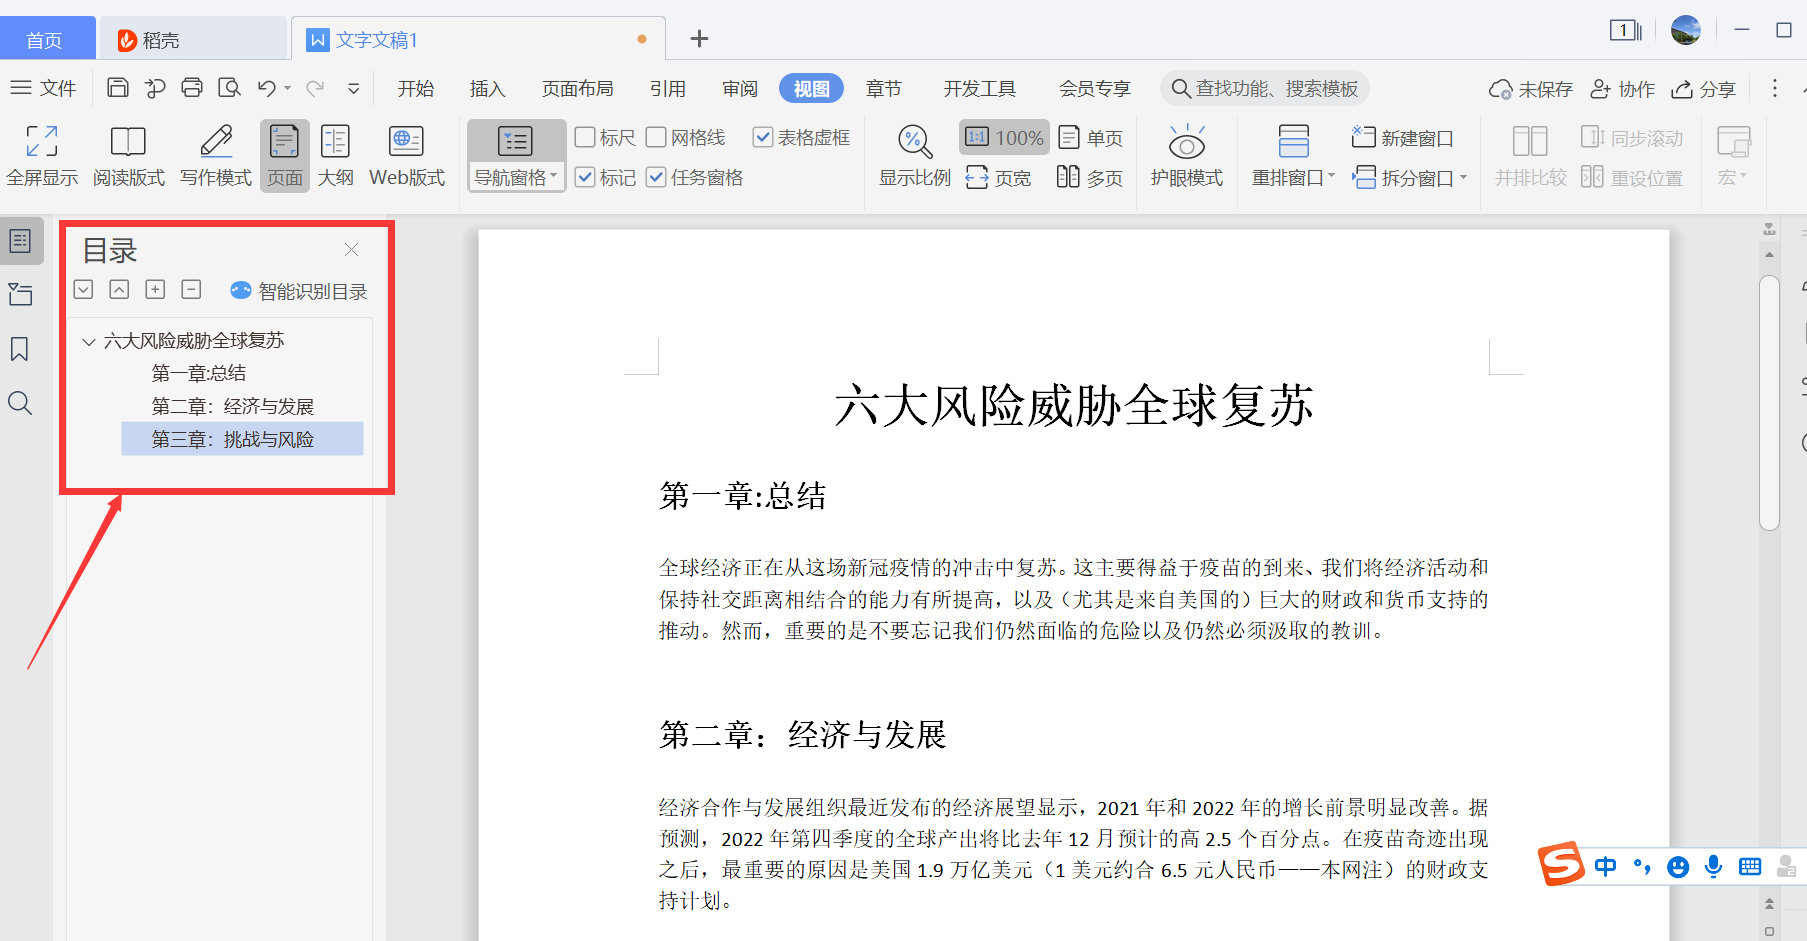The image size is (1807, 941).
Task: Activate 全屏显示 full screen display
Action: (42, 155)
